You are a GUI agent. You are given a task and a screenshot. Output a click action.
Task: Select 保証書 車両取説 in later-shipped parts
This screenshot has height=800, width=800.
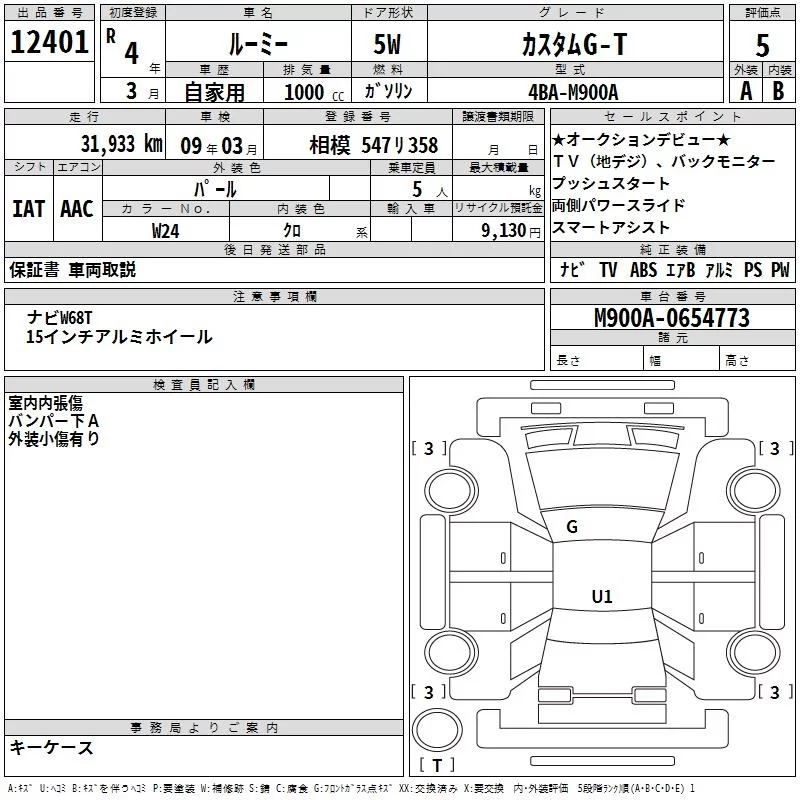72,269
